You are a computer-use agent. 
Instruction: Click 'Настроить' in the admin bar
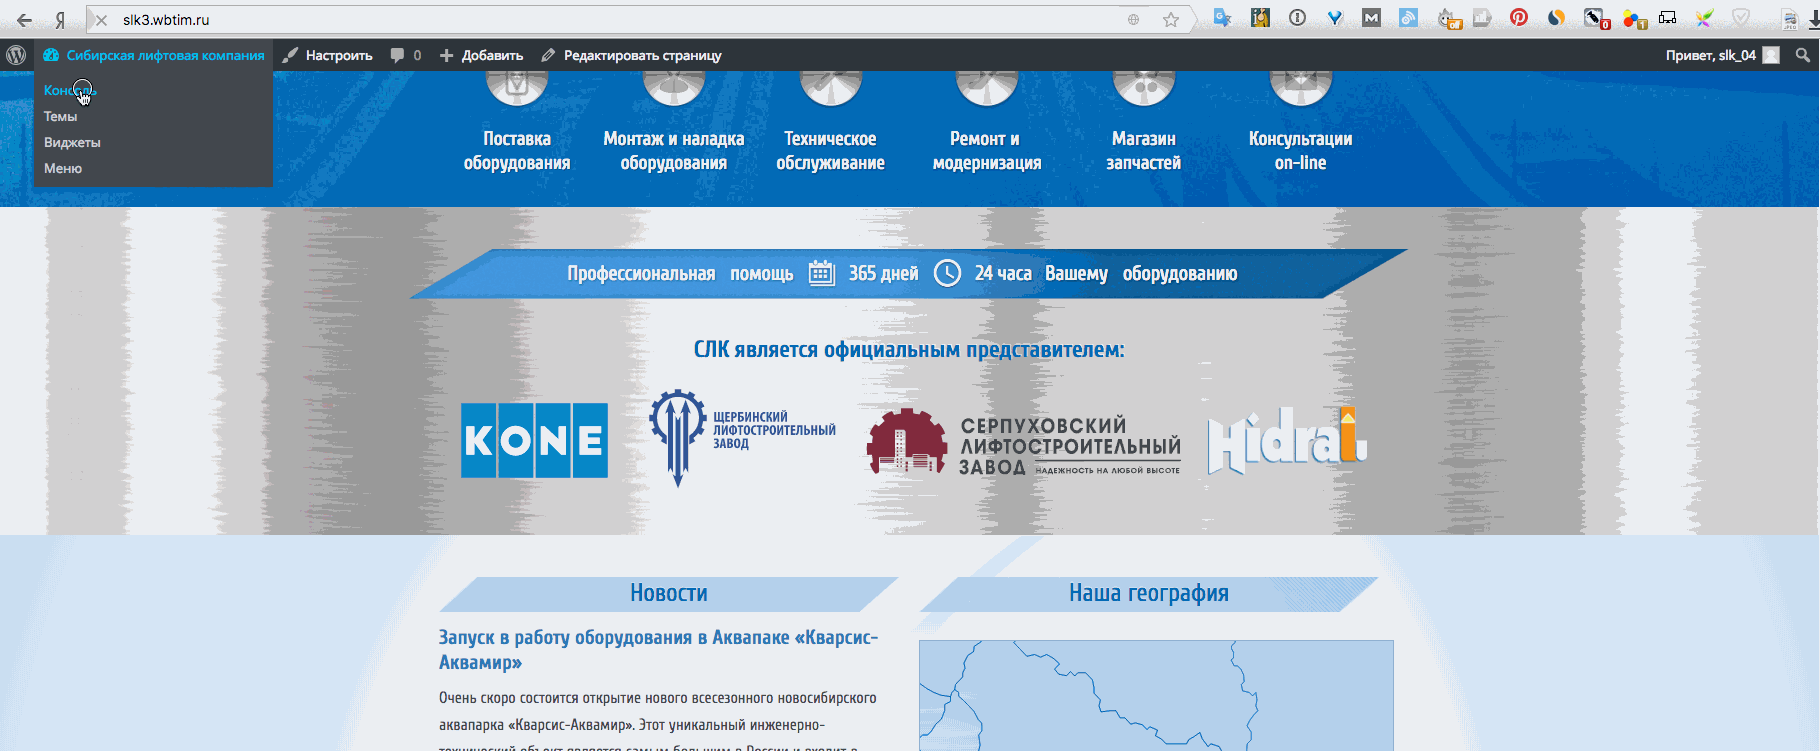(327, 55)
